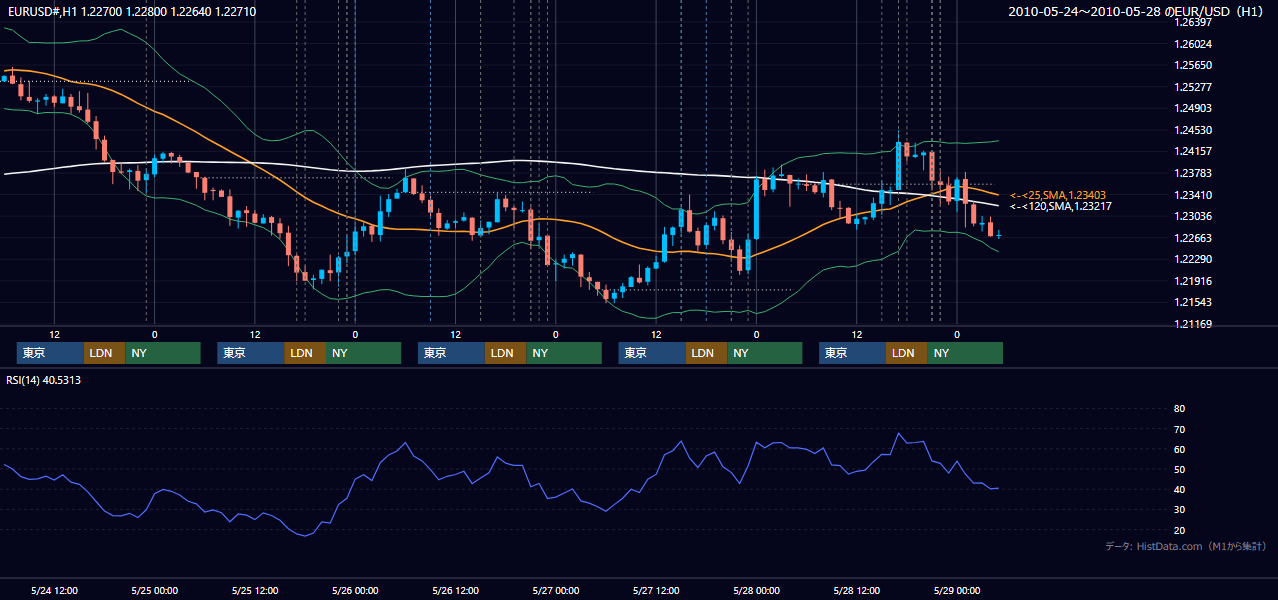Select the RSI 20 level label
Viewport: 1278px width, 600px height.
(x=1179, y=530)
